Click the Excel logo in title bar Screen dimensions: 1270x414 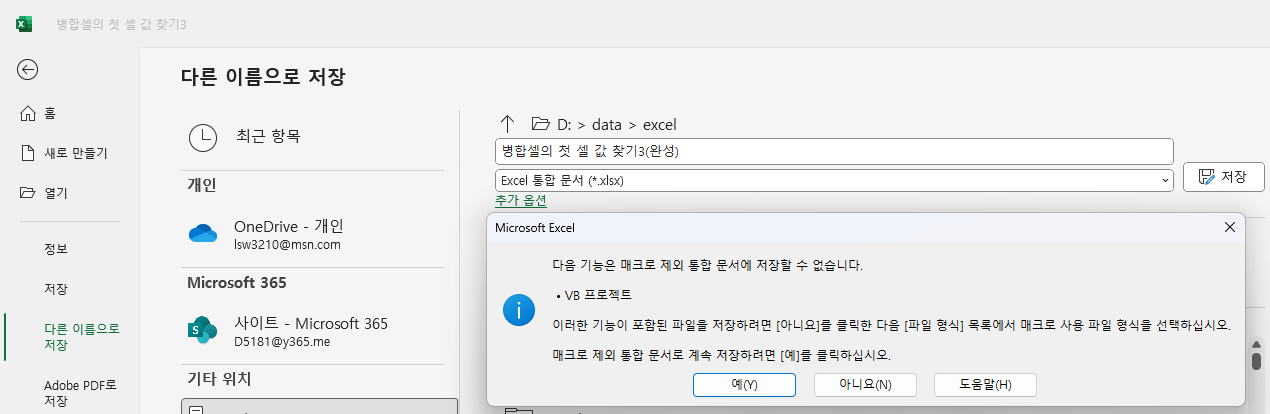tap(24, 23)
